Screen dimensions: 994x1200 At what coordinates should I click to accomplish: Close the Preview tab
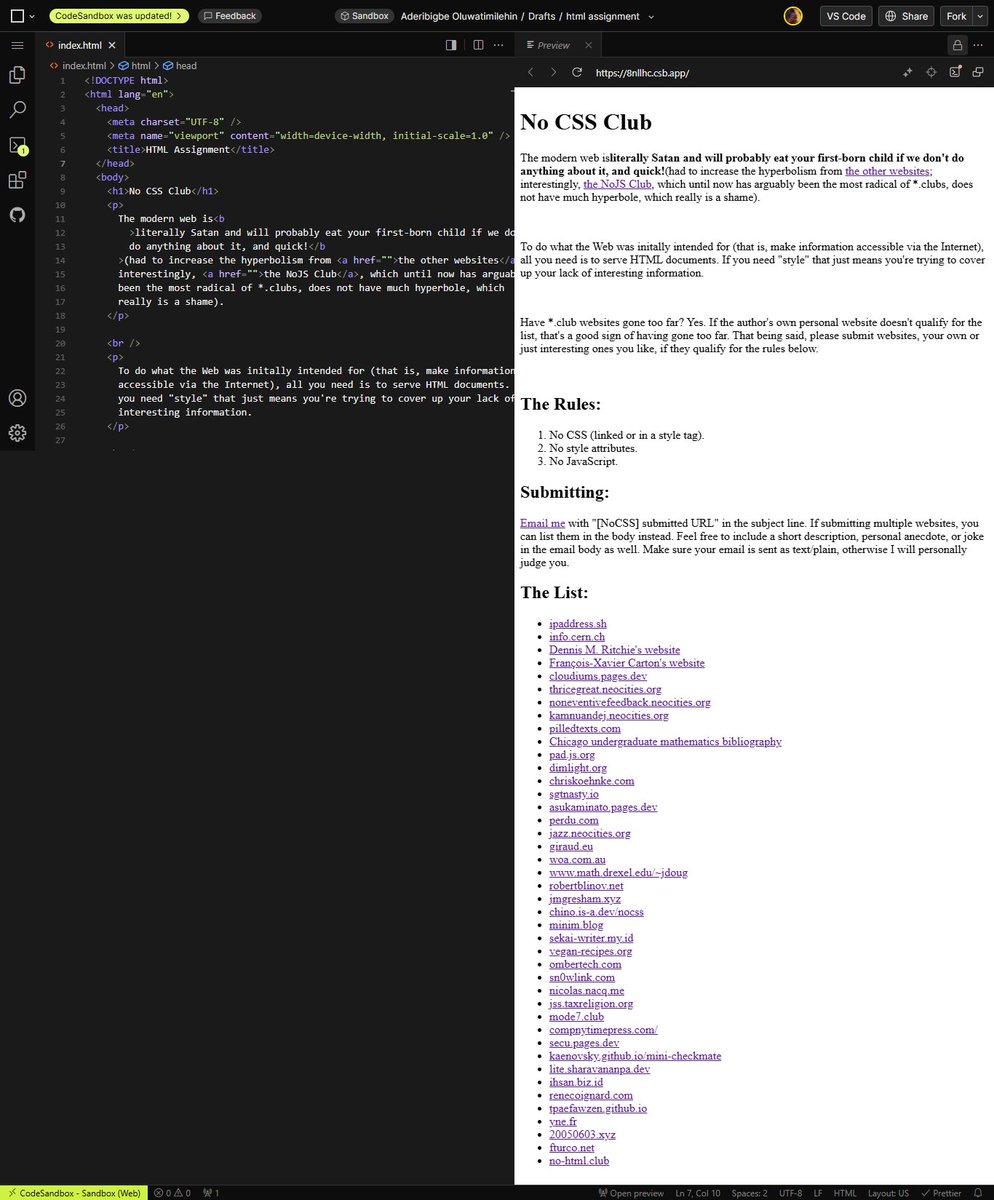pyautogui.click(x=588, y=45)
